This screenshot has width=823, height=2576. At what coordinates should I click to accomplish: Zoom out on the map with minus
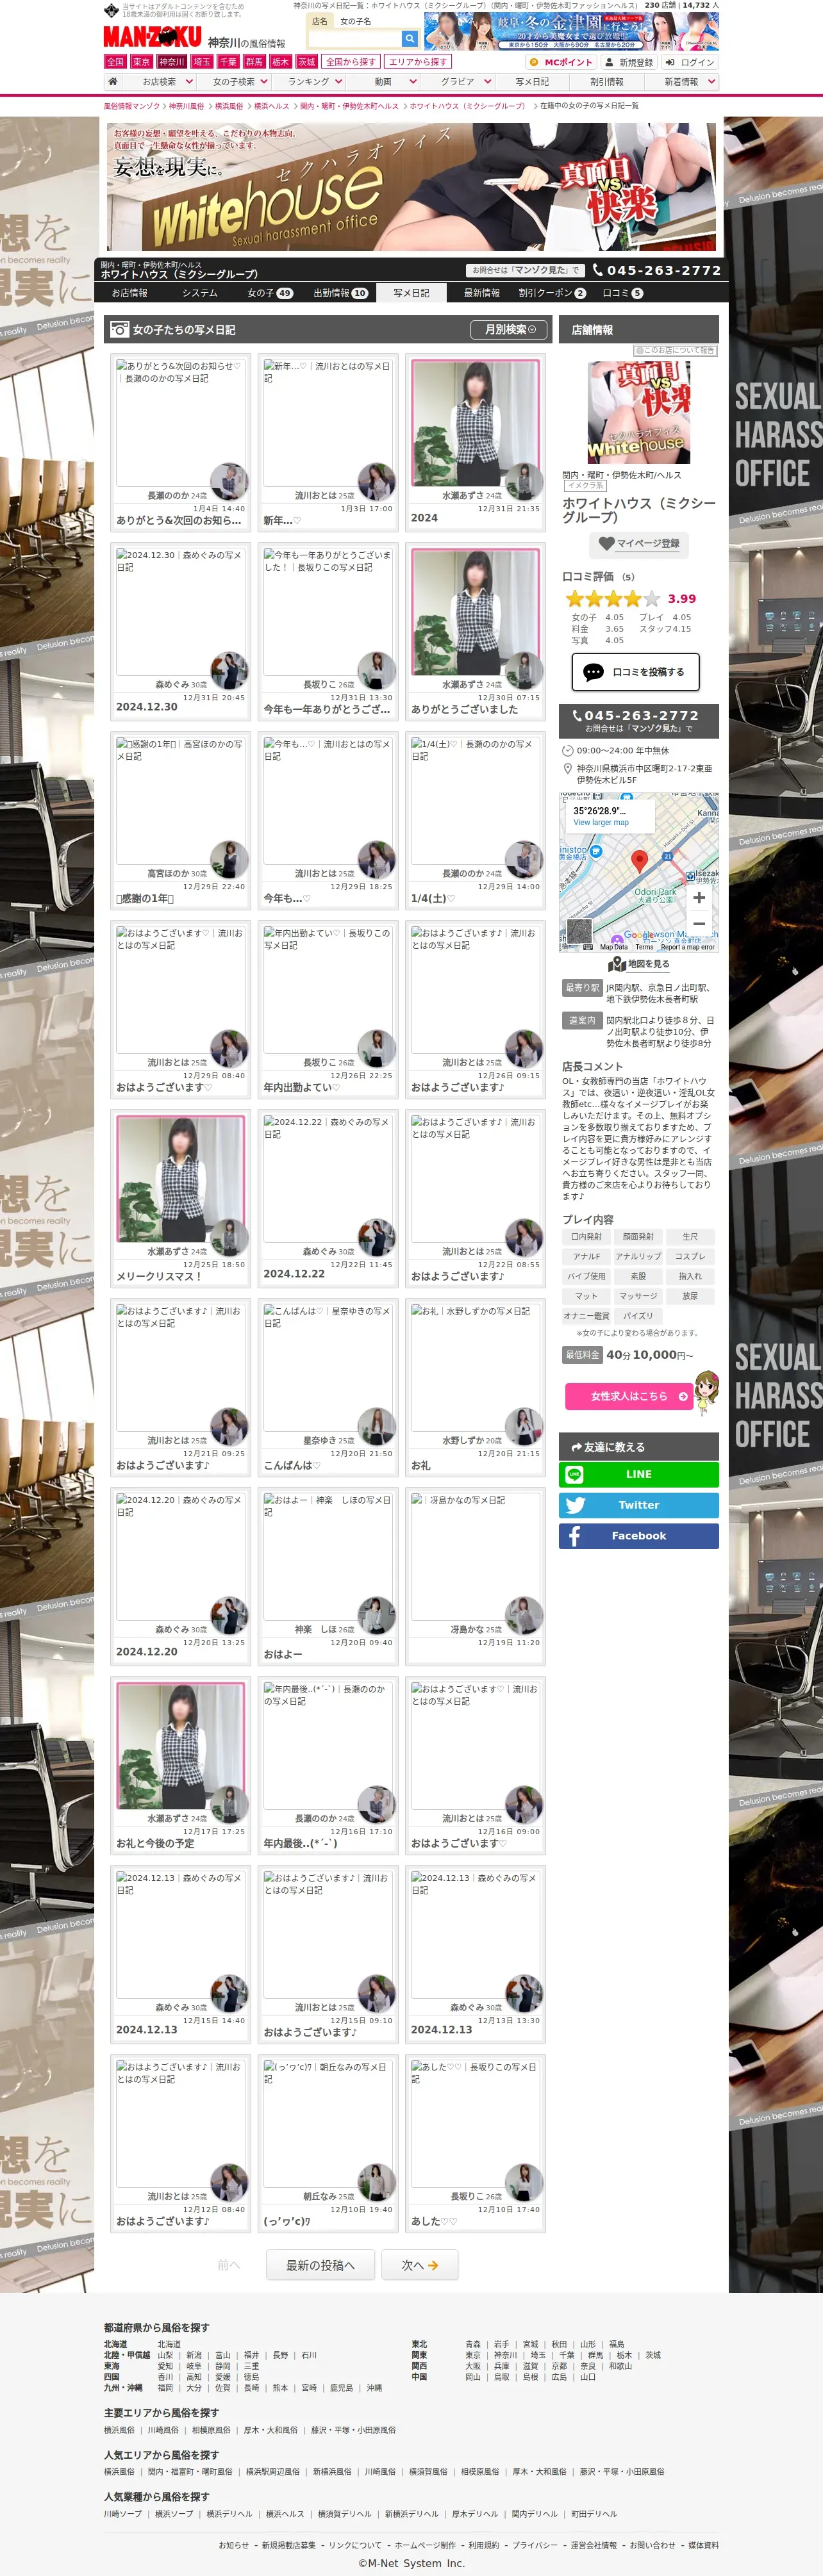click(x=699, y=925)
